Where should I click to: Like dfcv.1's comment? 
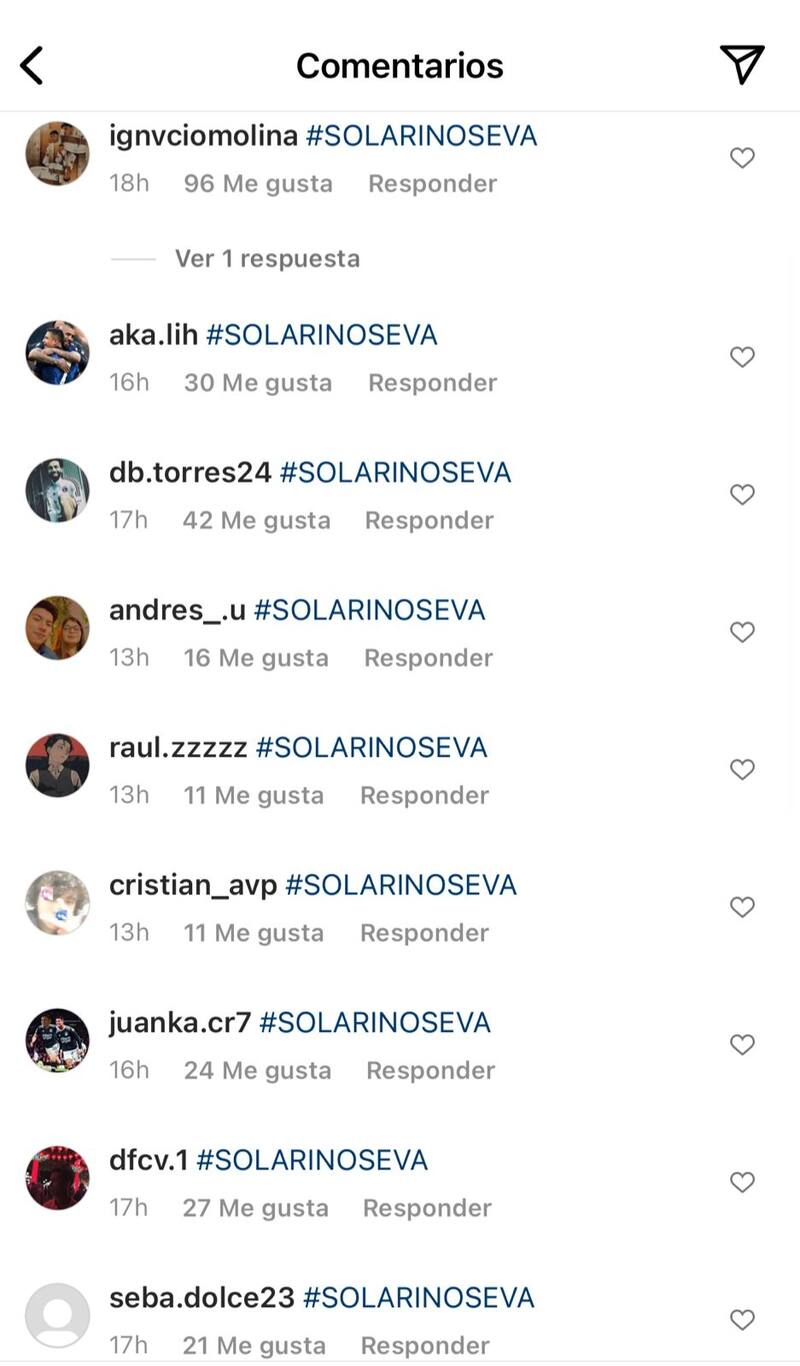[x=742, y=1182]
